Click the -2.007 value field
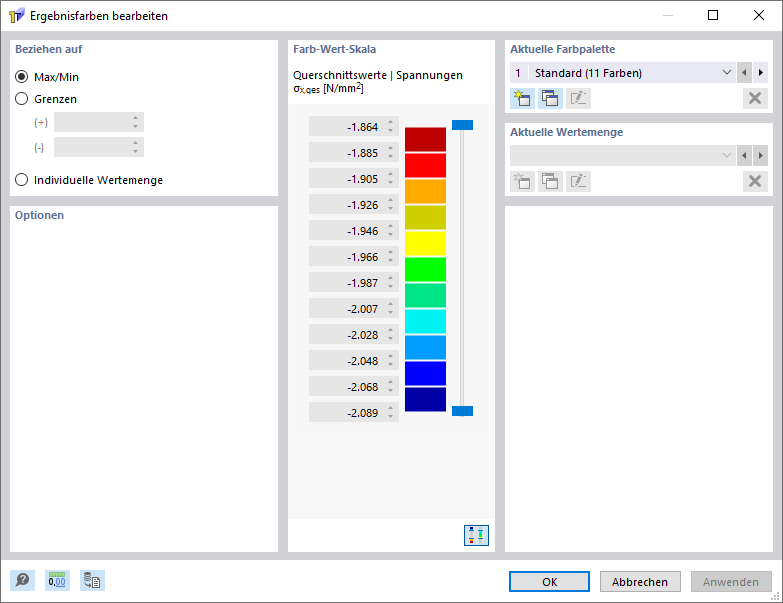Image resolution: width=783 pixels, height=603 pixels. (354, 308)
